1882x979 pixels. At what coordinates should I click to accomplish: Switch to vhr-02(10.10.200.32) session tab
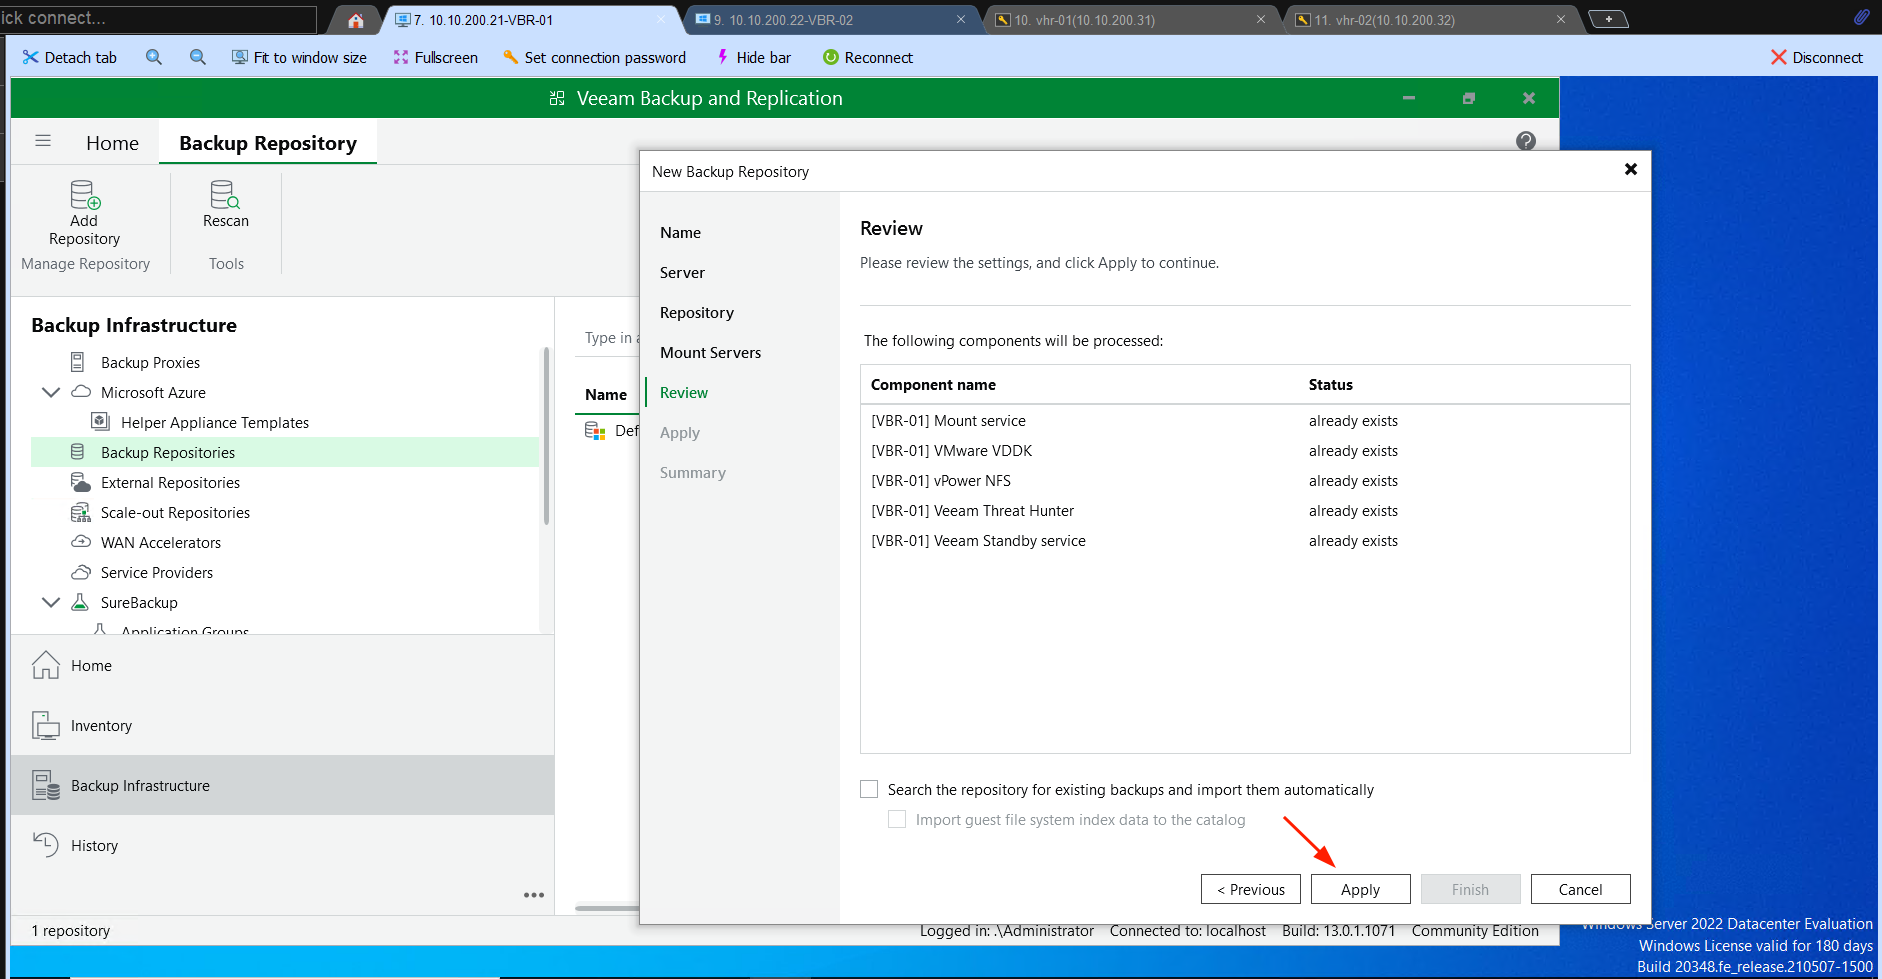tap(1431, 20)
